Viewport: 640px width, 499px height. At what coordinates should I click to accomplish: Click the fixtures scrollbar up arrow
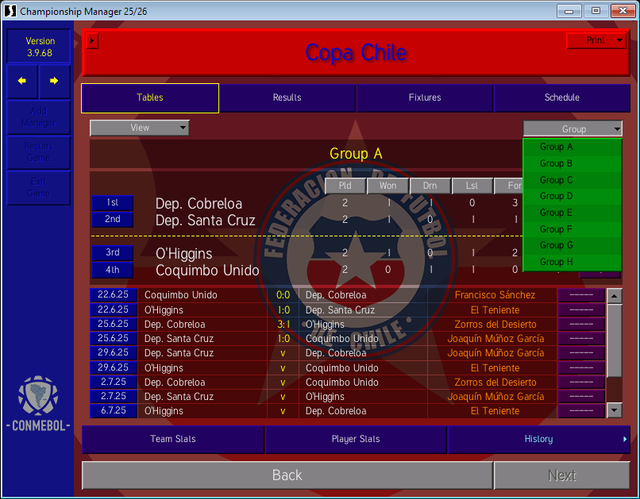pyautogui.click(x=614, y=296)
